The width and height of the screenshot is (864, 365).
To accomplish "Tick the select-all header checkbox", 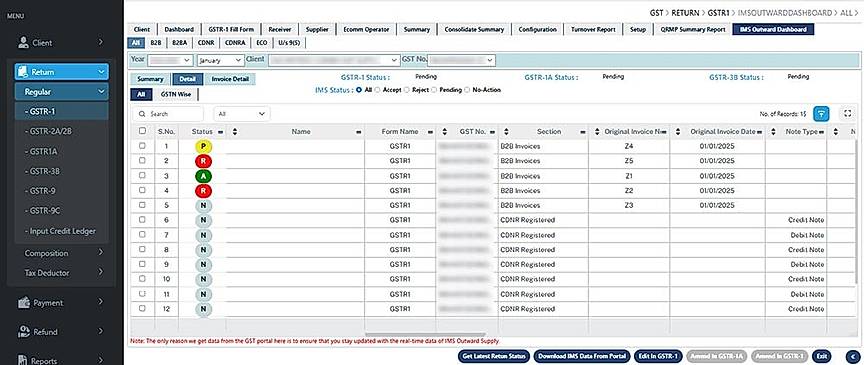I will click(x=143, y=131).
